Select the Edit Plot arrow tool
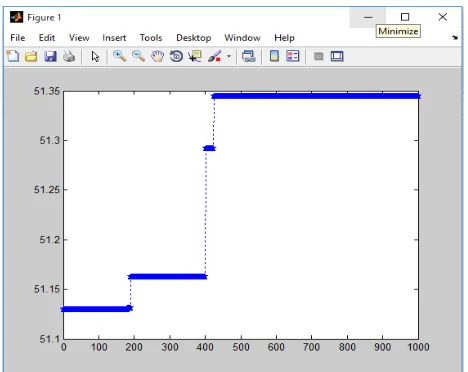The image size is (468, 372). [95, 56]
